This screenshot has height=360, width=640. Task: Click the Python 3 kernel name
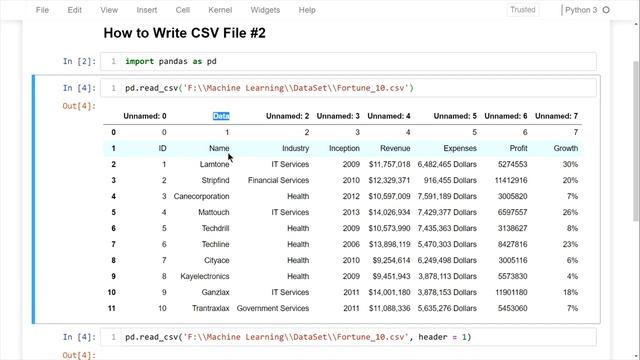tap(581, 10)
